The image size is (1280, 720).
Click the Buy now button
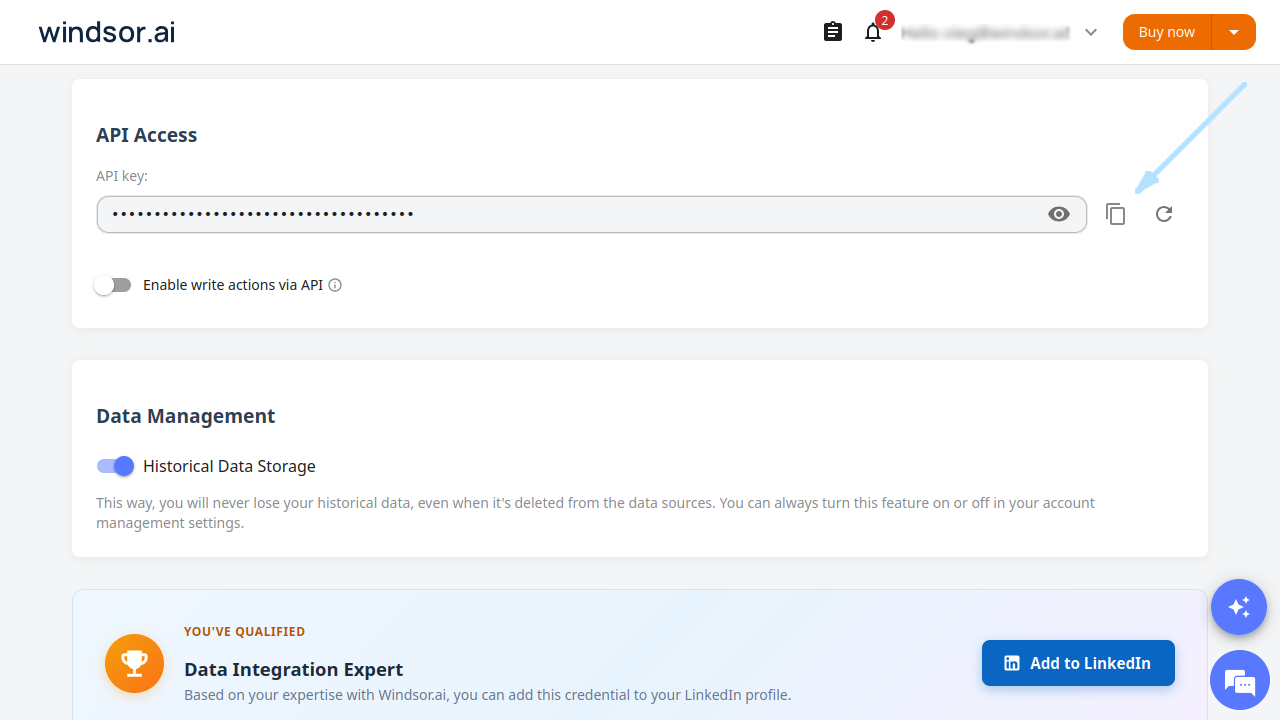[1167, 32]
